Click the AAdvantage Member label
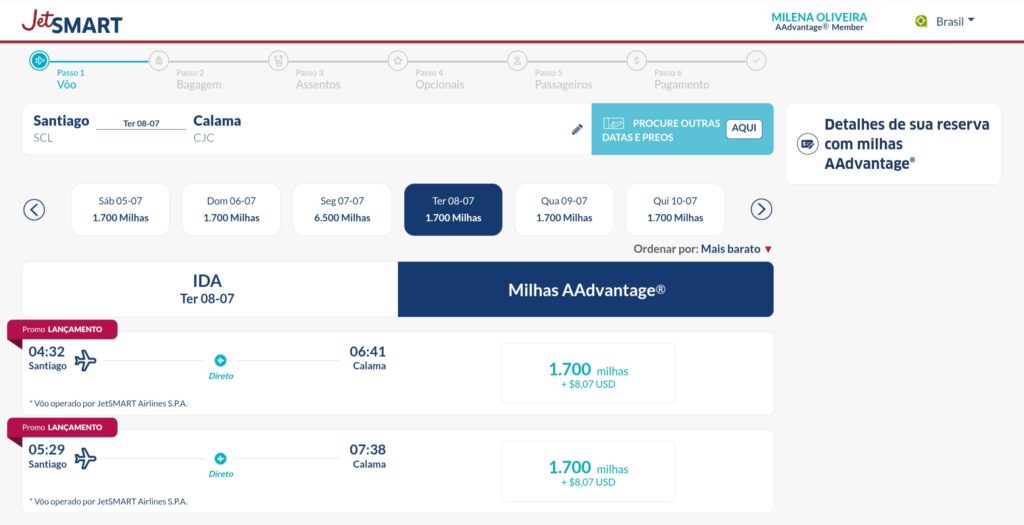Viewport: 1024px width, 525px height. coord(819,27)
